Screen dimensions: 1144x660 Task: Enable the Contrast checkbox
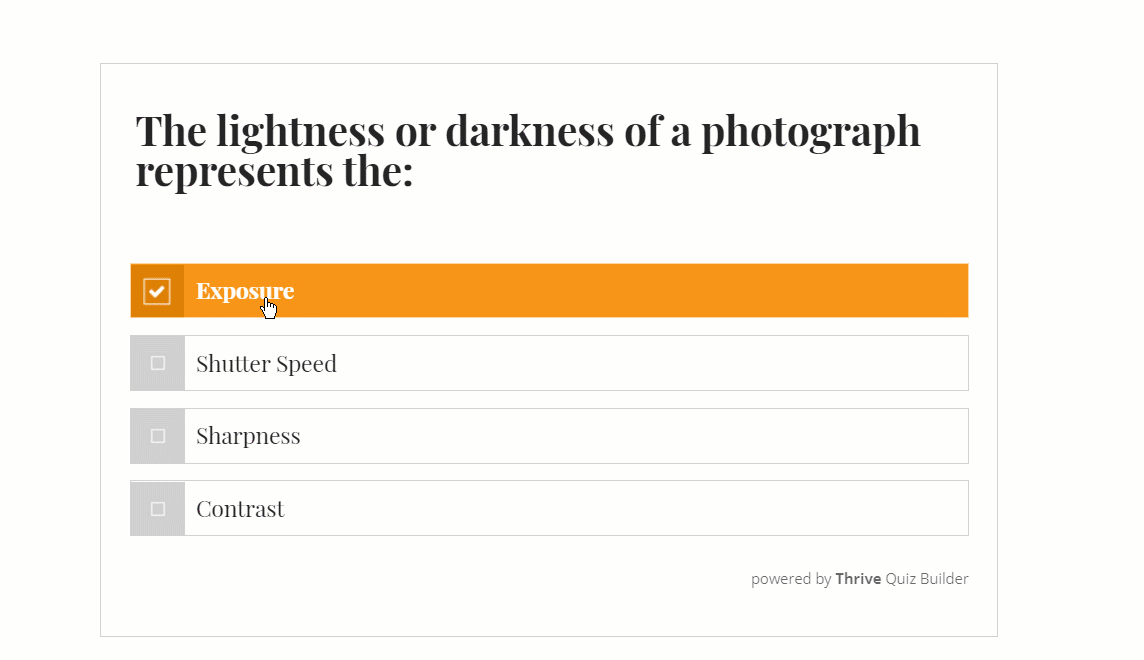click(x=158, y=509)
